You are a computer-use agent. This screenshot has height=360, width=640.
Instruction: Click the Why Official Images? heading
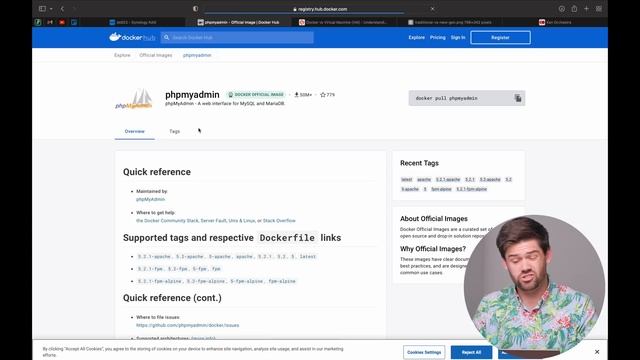point(433,249)
